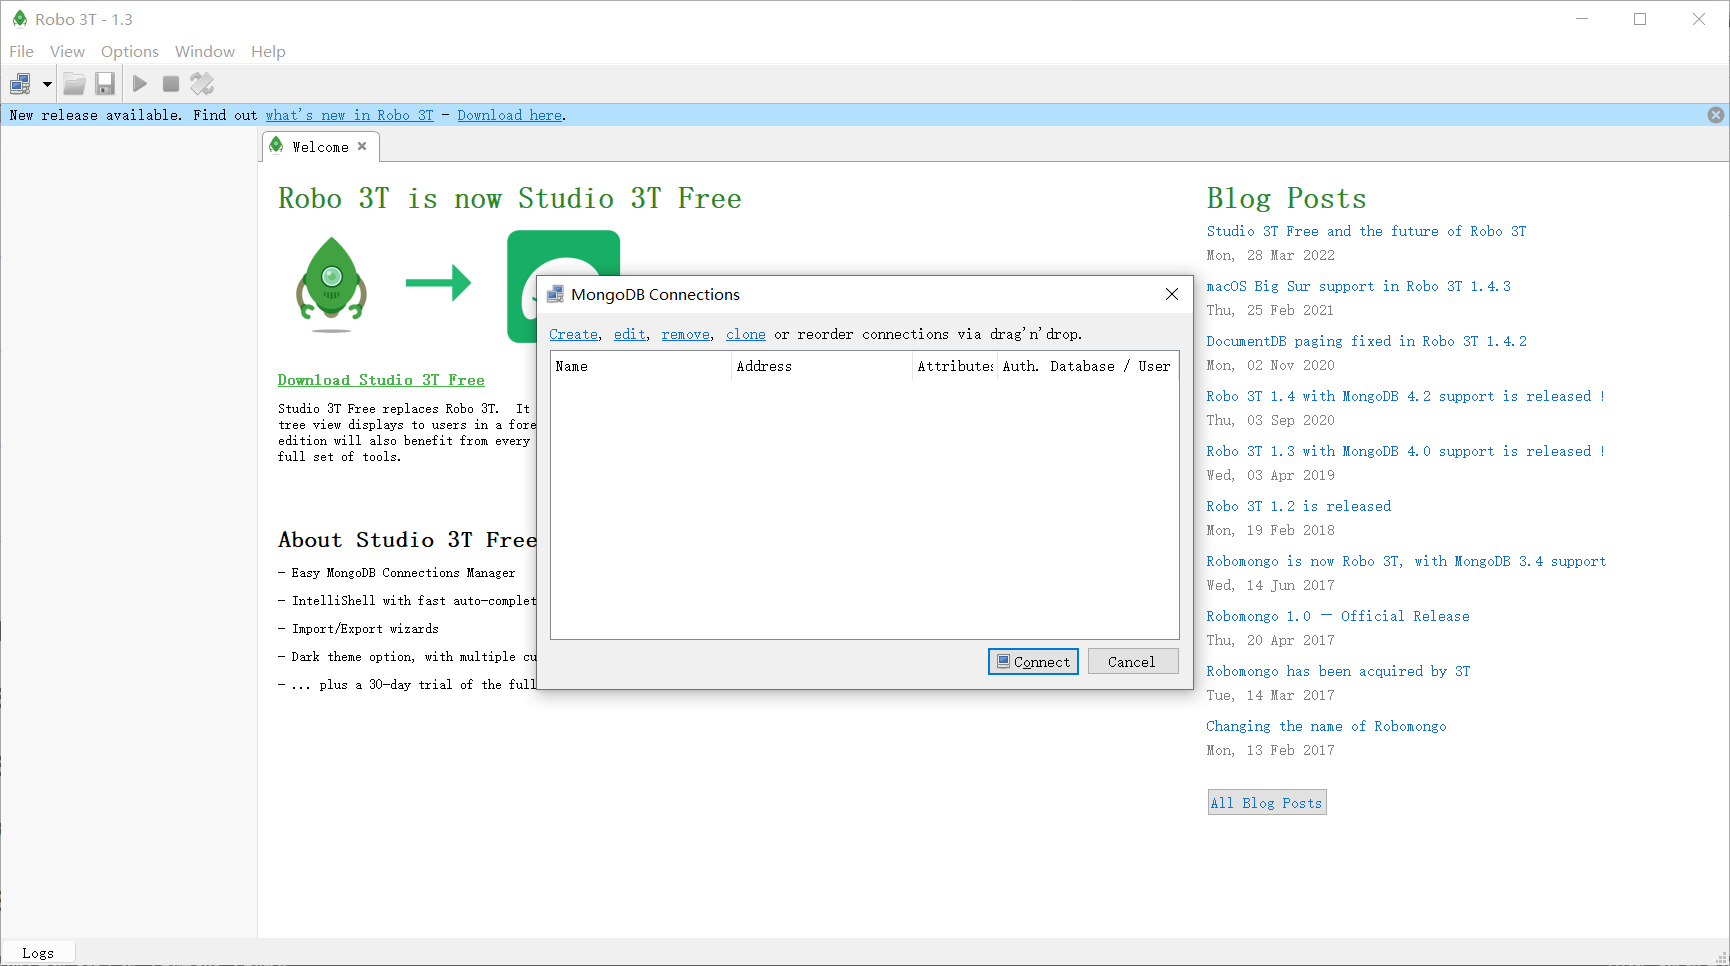This screenshot has height=966, width=1730.
Task: Close the Welcome tab
Action: [362, 146]
